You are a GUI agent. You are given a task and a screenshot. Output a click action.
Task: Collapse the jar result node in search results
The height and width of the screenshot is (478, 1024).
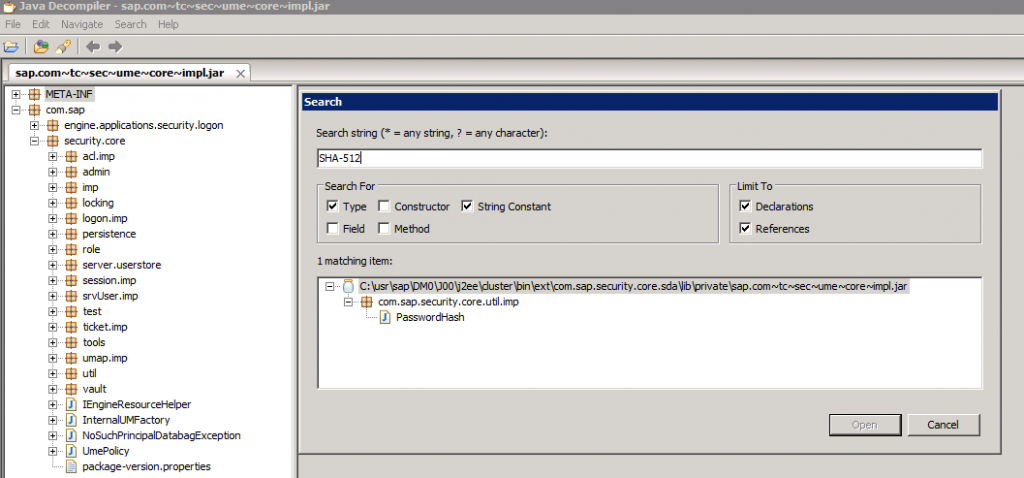[x=330, y=287]
